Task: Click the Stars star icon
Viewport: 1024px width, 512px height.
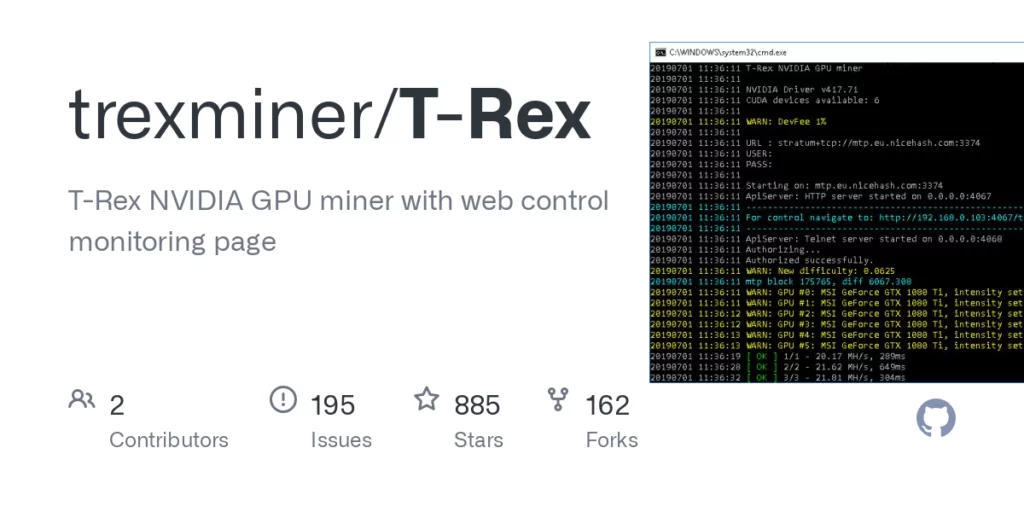Action: (x=427, y=399)
